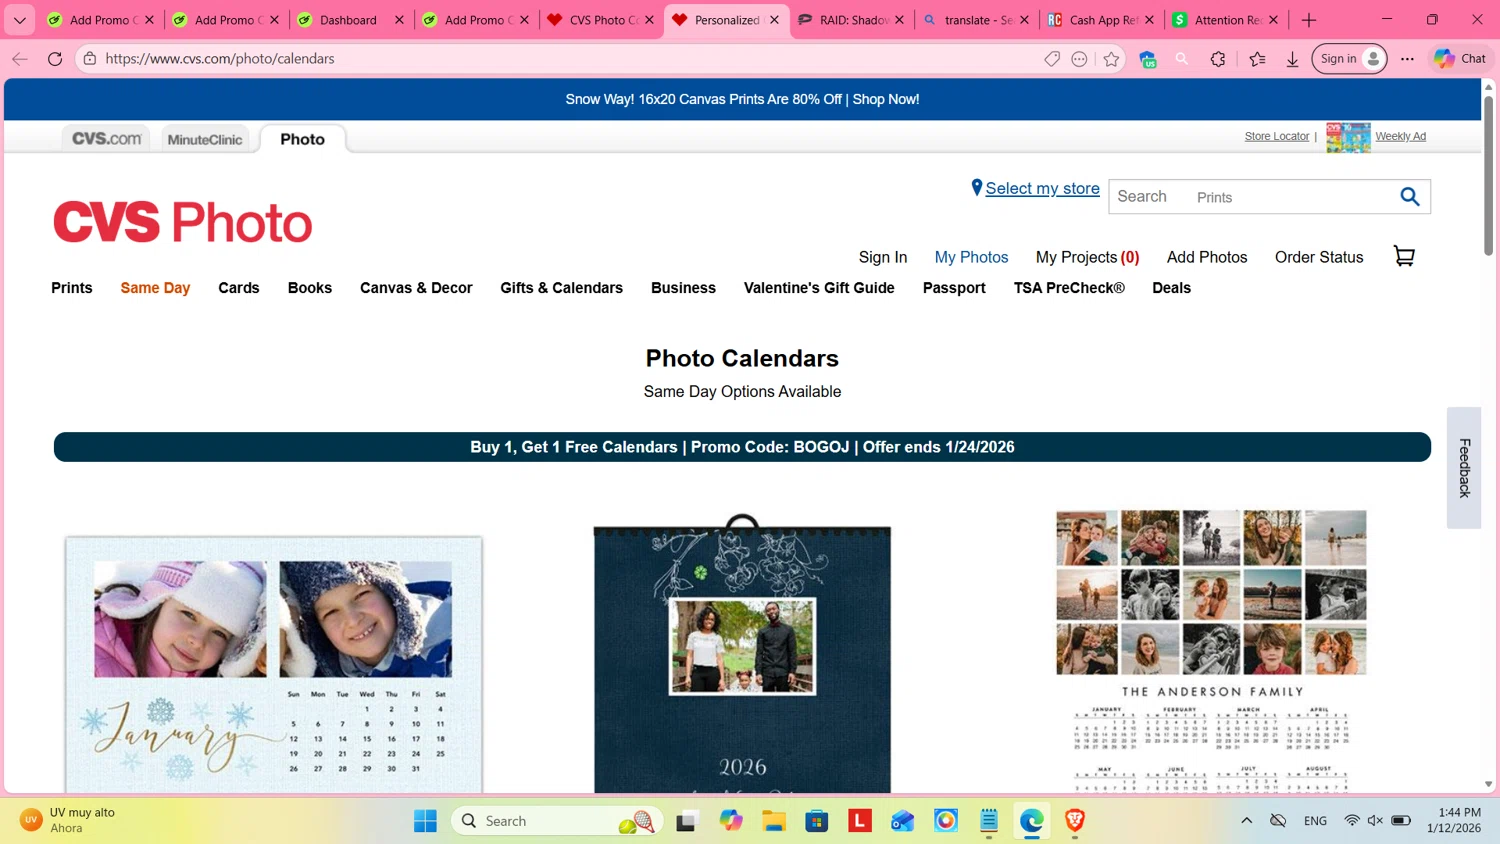Open the shopping cart icon
Viewport: 1500px width, 844px height.
click(x=1404, y=257)
